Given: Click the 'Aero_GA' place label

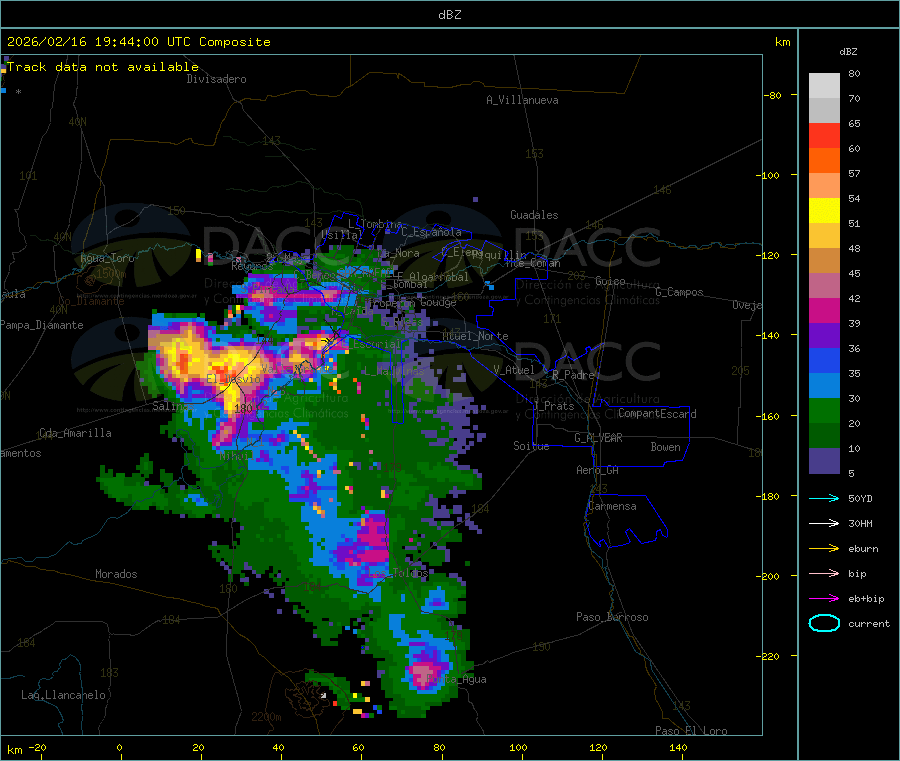Looking at the screenshot, I should tap(598, 470).
